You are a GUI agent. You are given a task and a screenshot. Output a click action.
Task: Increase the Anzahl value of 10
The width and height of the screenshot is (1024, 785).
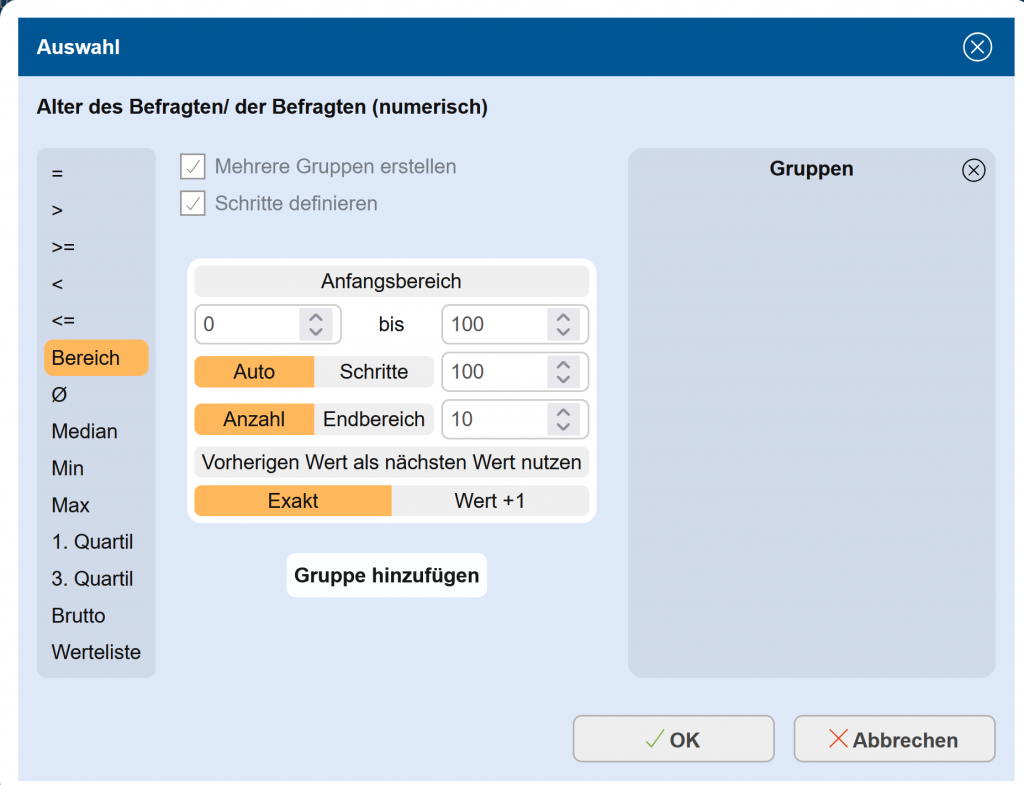tap(563, 412)
